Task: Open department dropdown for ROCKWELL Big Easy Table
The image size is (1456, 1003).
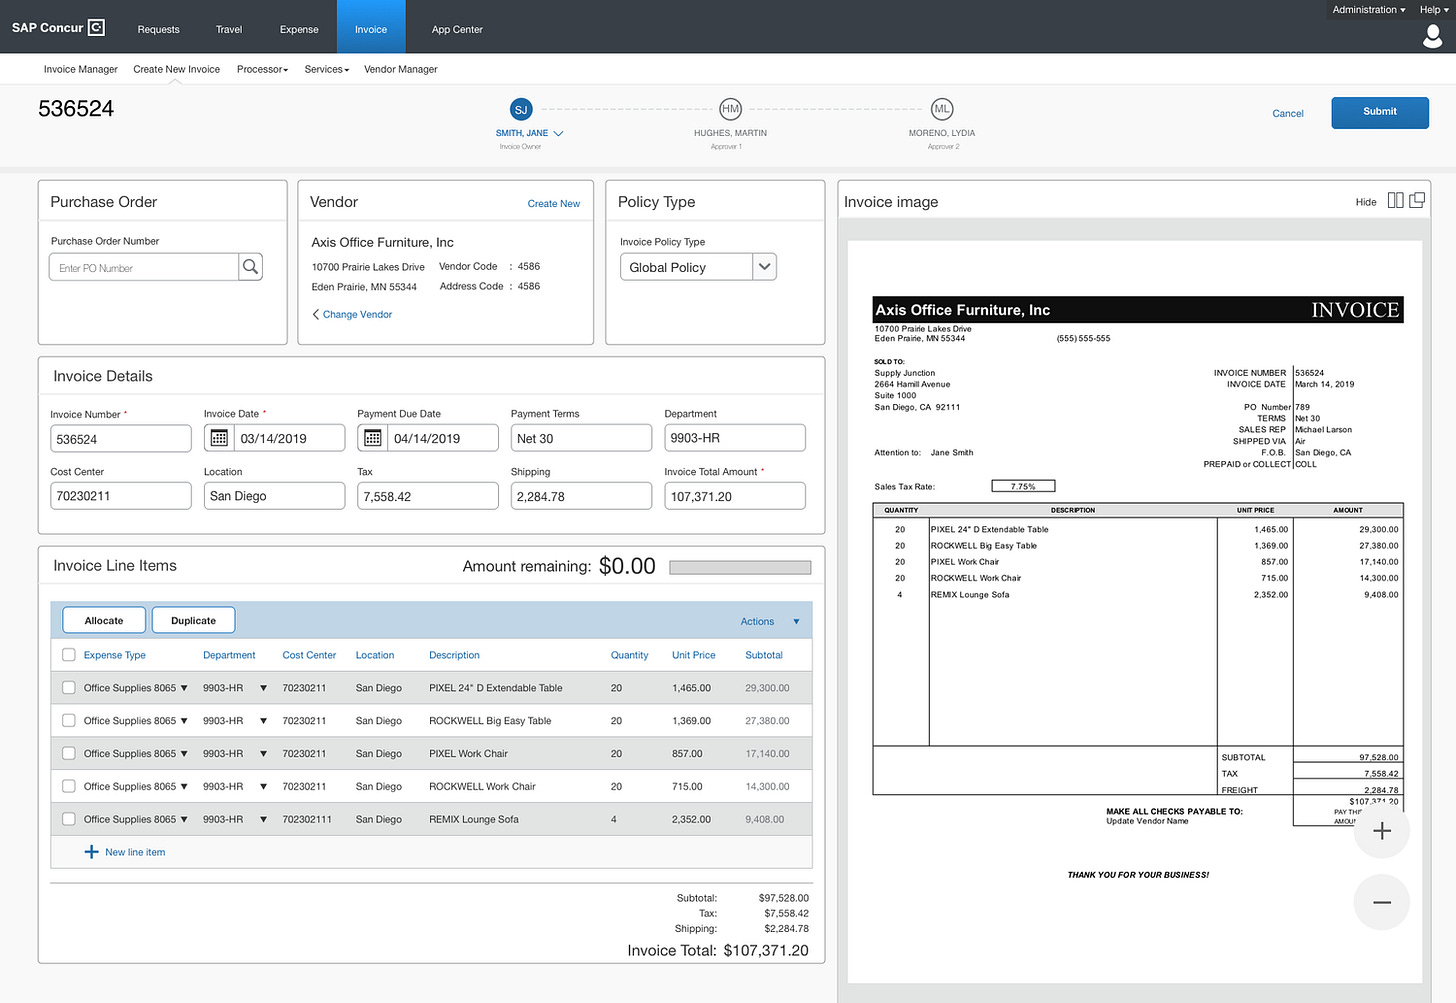Action: click(263, 721)
